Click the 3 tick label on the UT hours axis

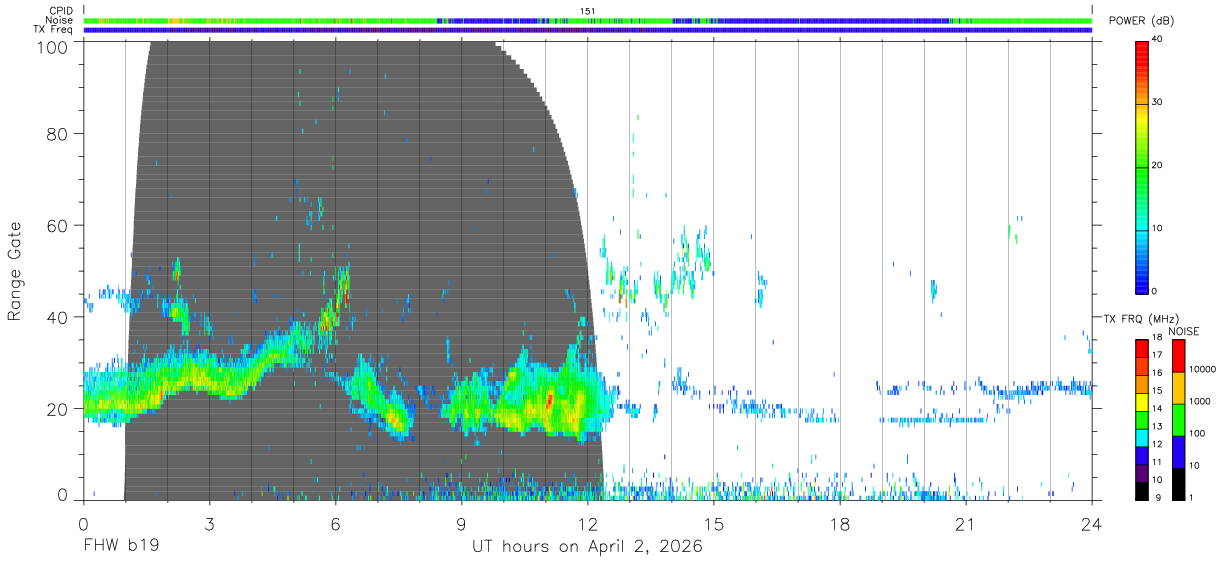[x=209, y=524]
